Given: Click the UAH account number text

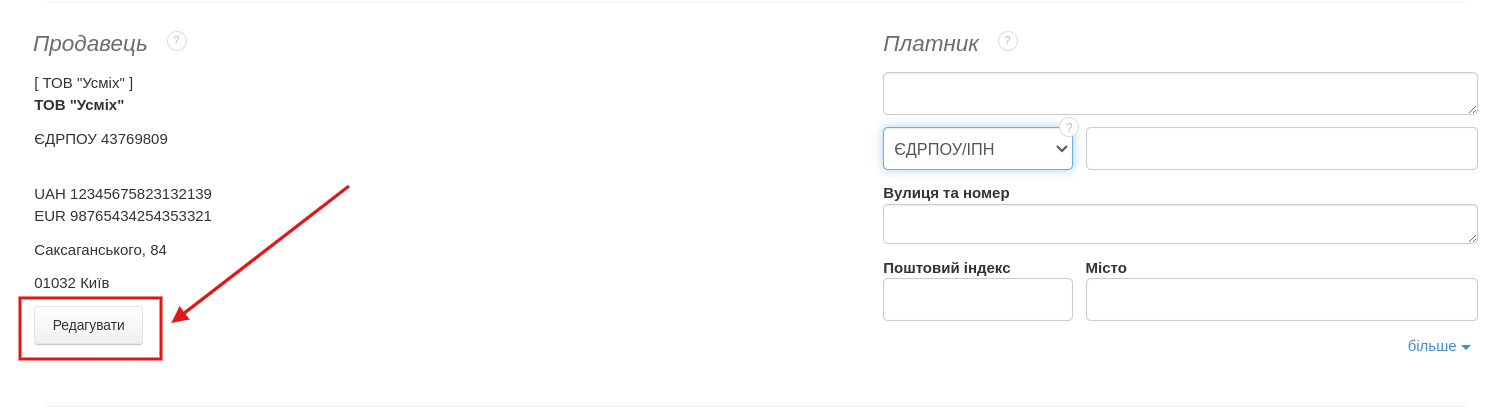Looking at the screenshot, I should tap(123, 194).
